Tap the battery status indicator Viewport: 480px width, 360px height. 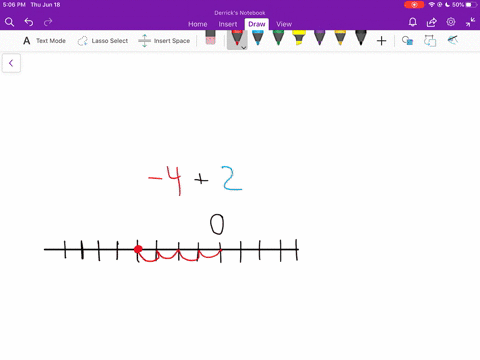tap(472, 5)
